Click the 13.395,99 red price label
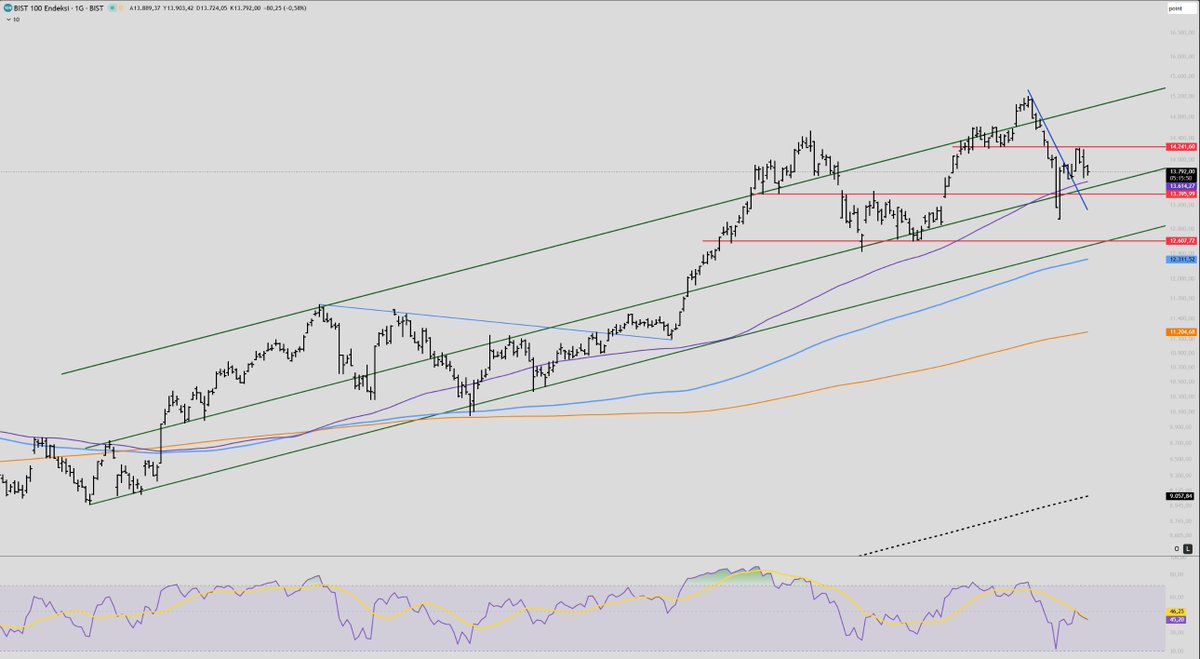Viewport: 1200px width, 659px height. click(x=1181, y=194)
